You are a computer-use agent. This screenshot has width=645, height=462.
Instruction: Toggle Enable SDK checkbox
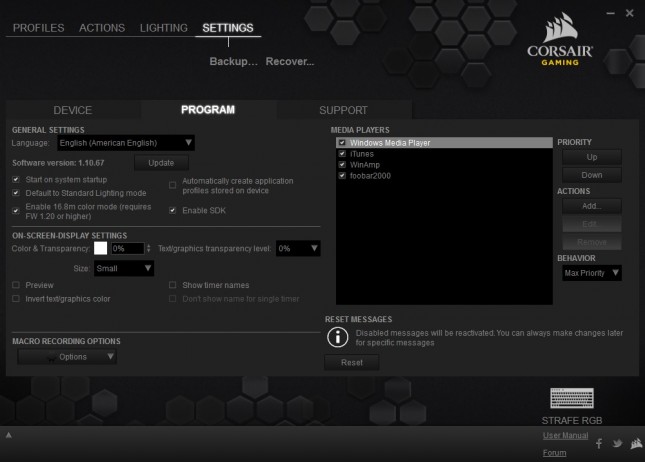point(172,210)
